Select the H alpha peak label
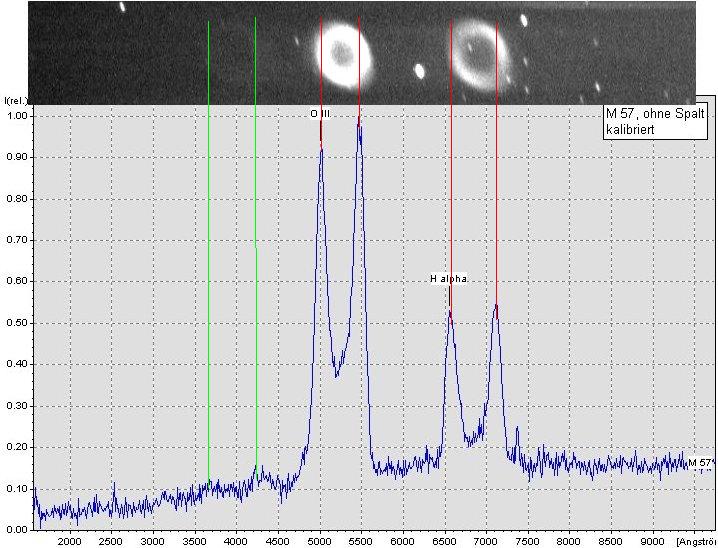This screenshot has height=548, width=718. click(x=448, y=279)
